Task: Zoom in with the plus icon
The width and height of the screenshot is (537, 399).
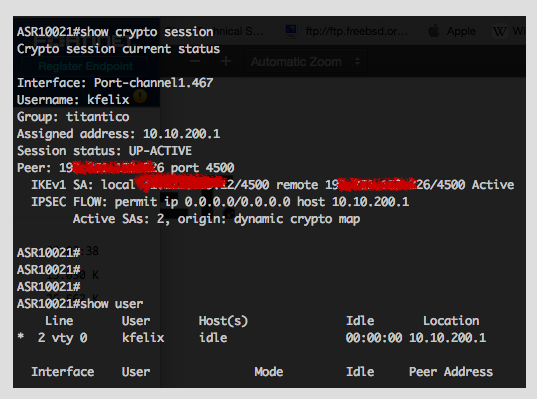Action: pos(226,61)
